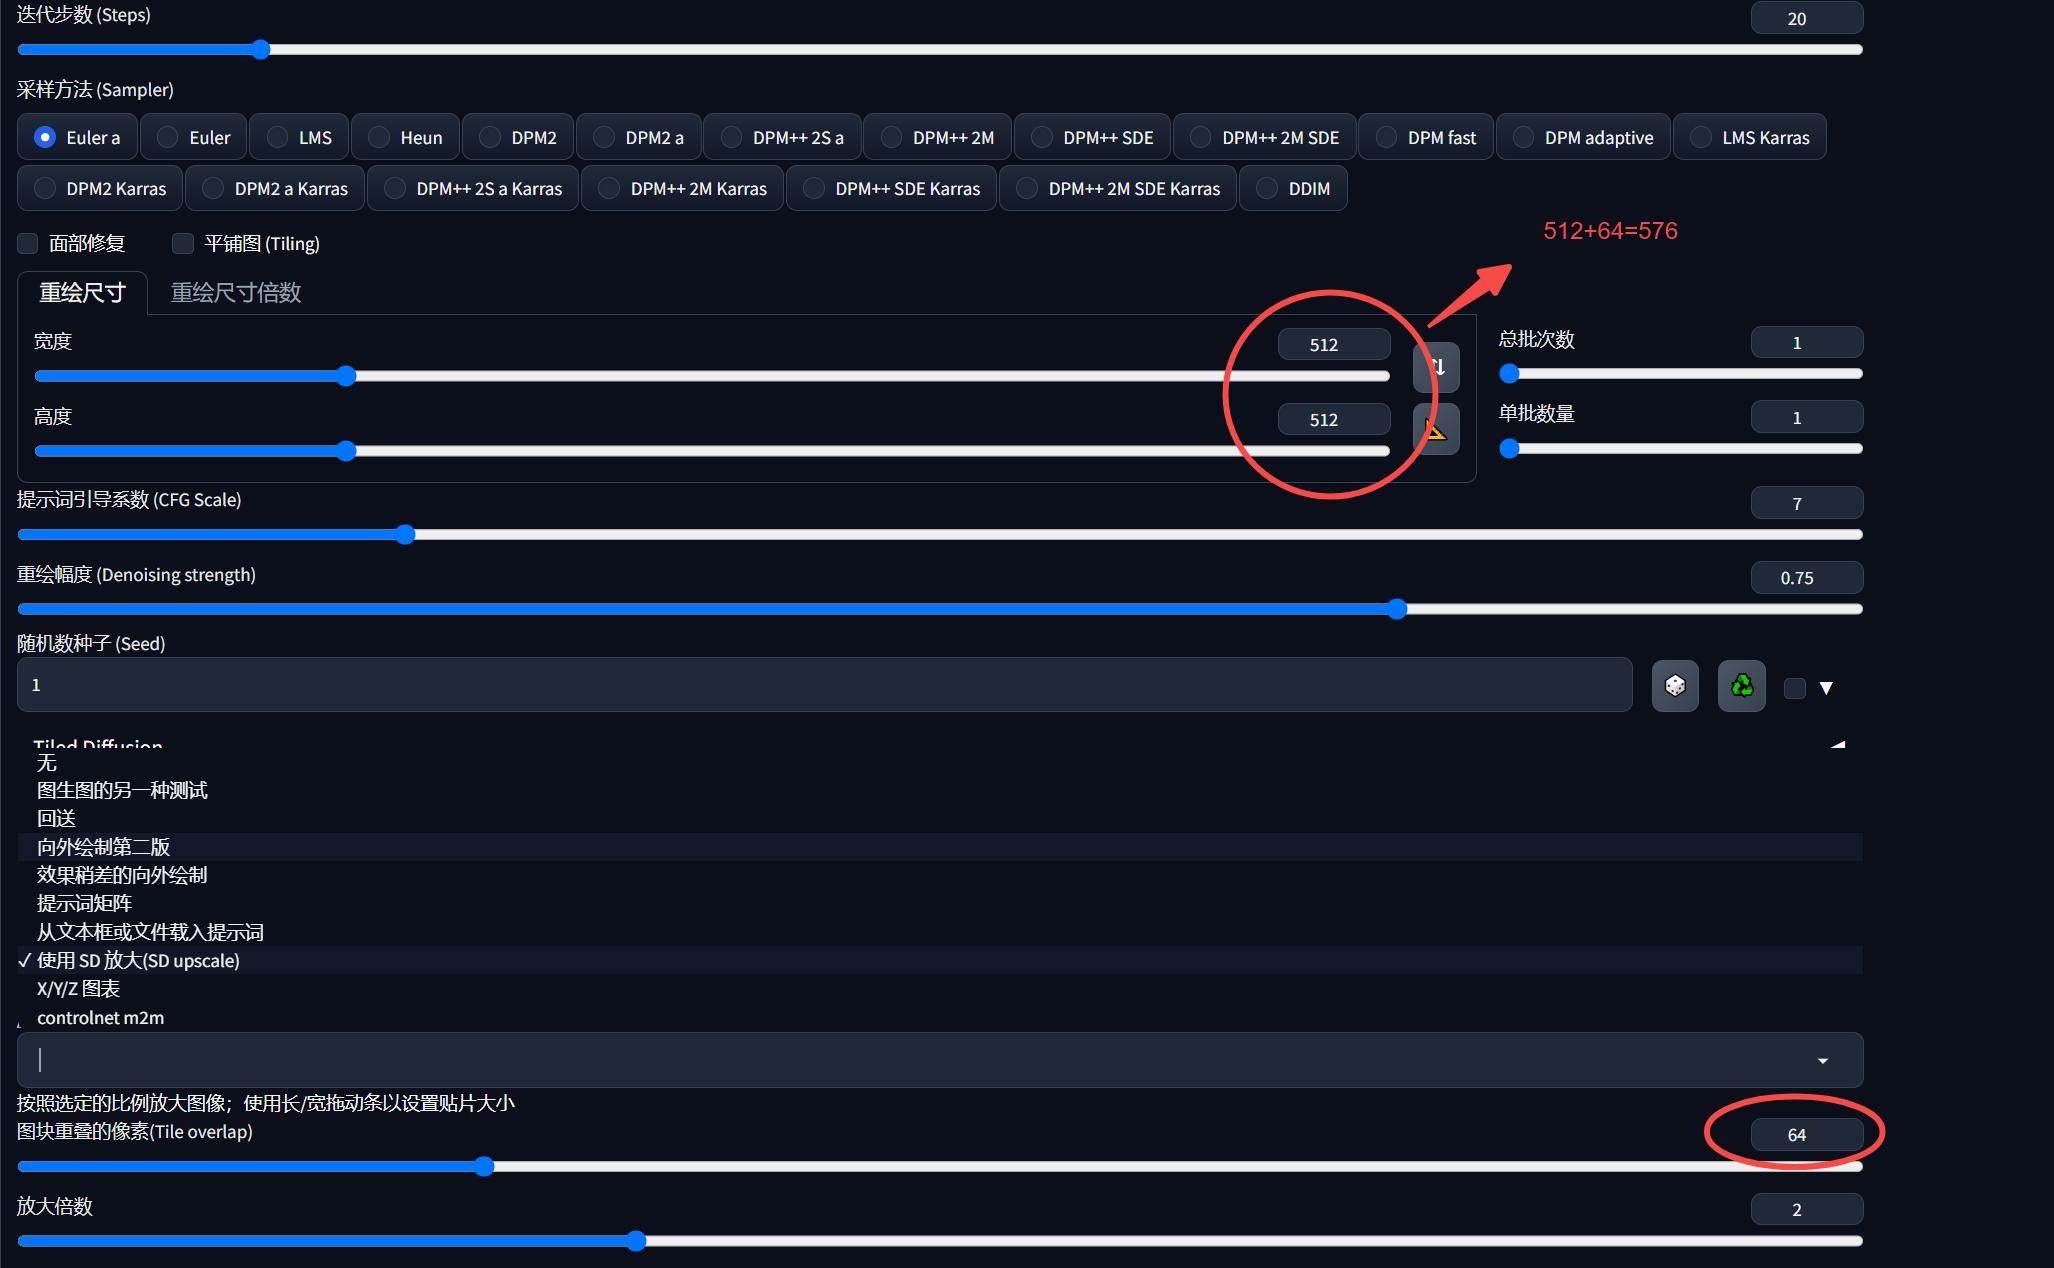
Task: Enable the 面部修复 checkbox
Action: [28, 243]
